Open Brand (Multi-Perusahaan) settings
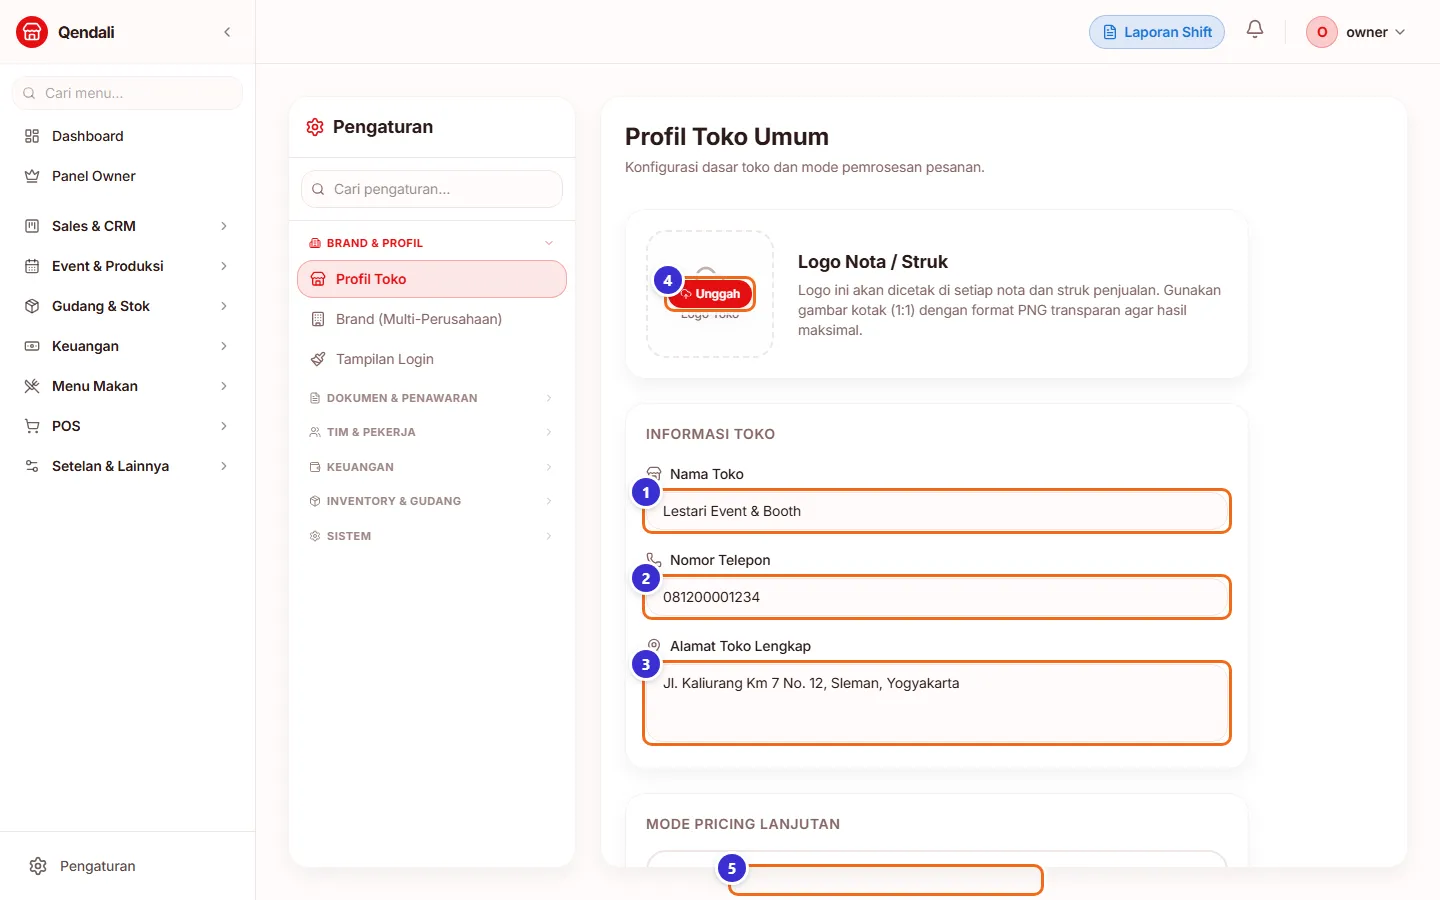The width and height of the screenshot is (1440, 900). (x=432, y=319)
